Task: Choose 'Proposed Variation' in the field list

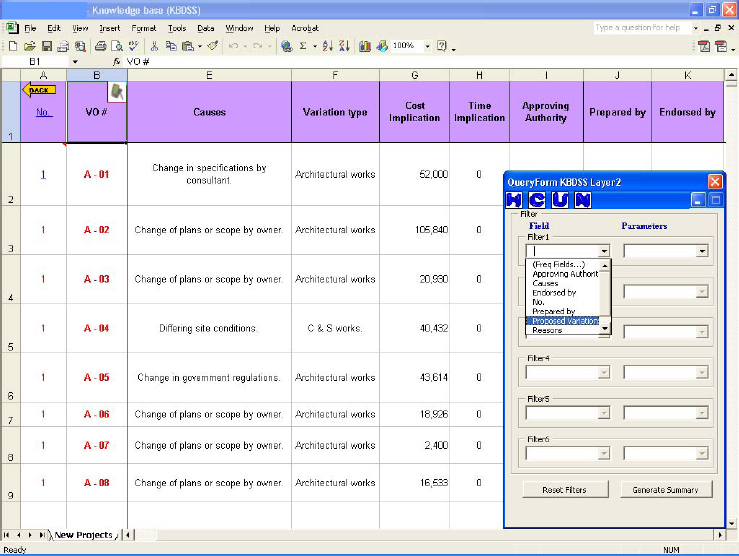Action: click(564, 321)
